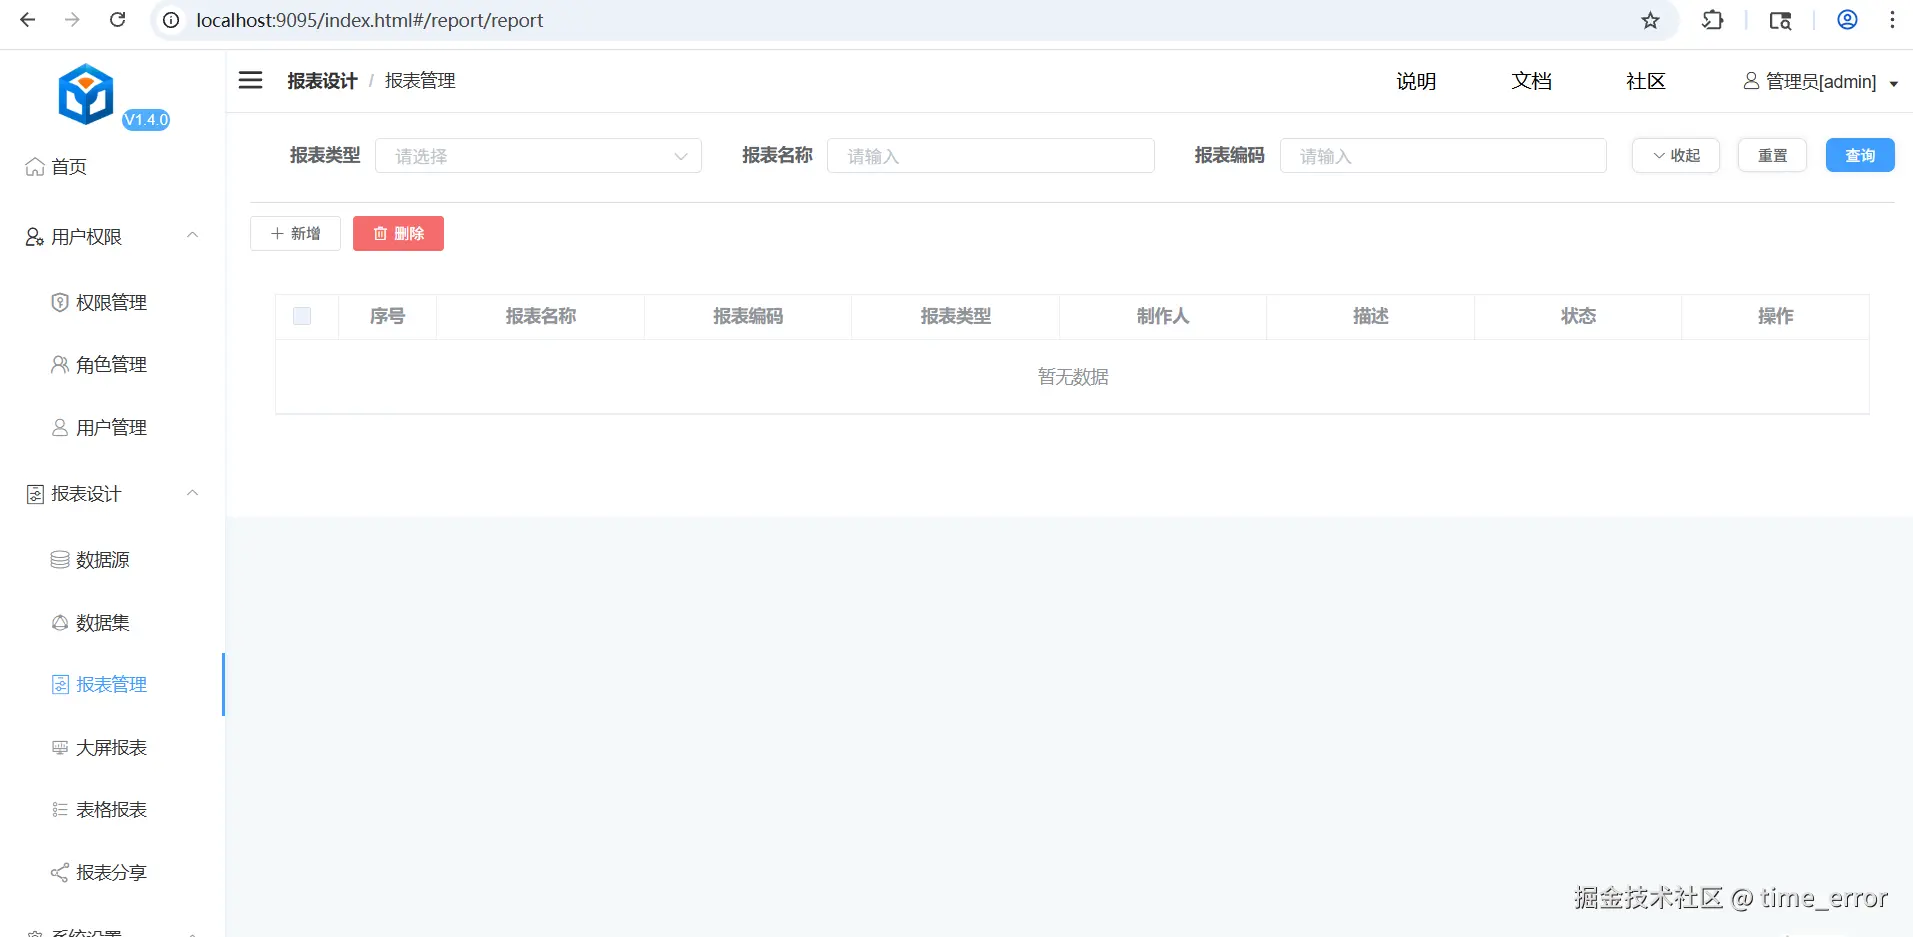
Task: Reload the page with refresh icon
Action: coord(117,20)
